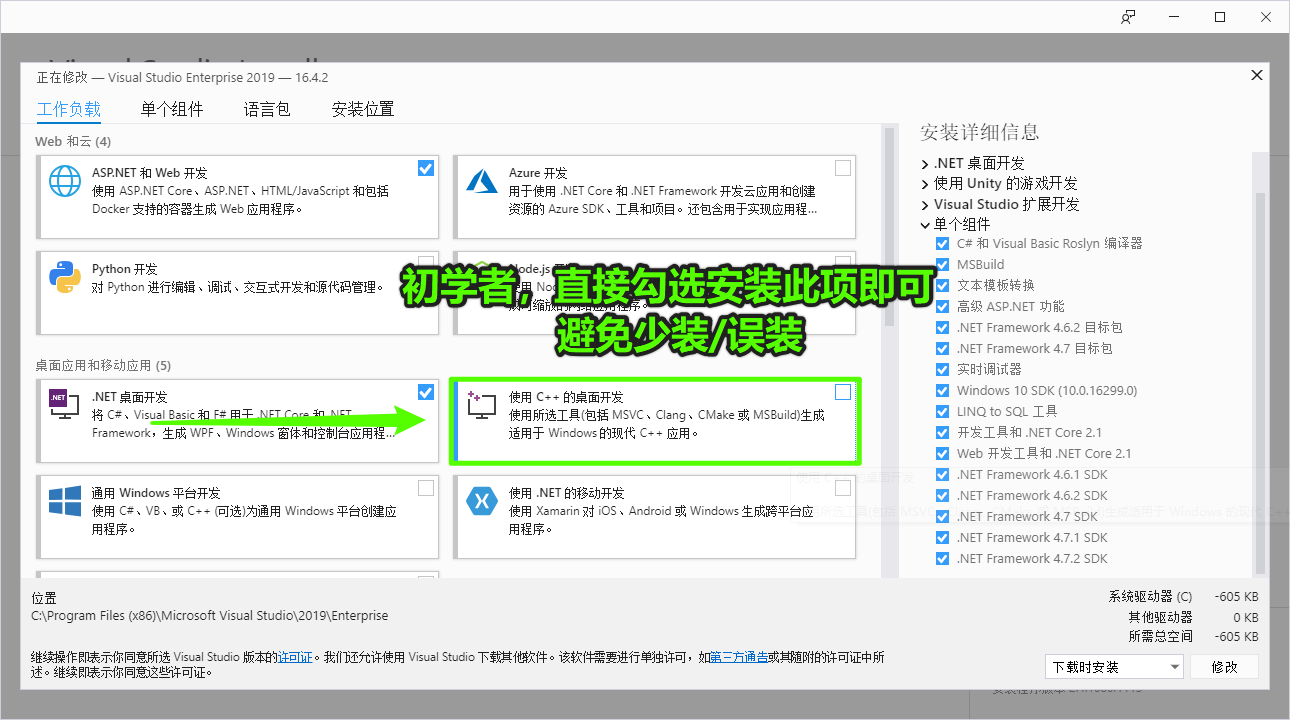Expand Visual Studio 扩展开发 details
This screenshot has width=1290, height=720.
925,205
